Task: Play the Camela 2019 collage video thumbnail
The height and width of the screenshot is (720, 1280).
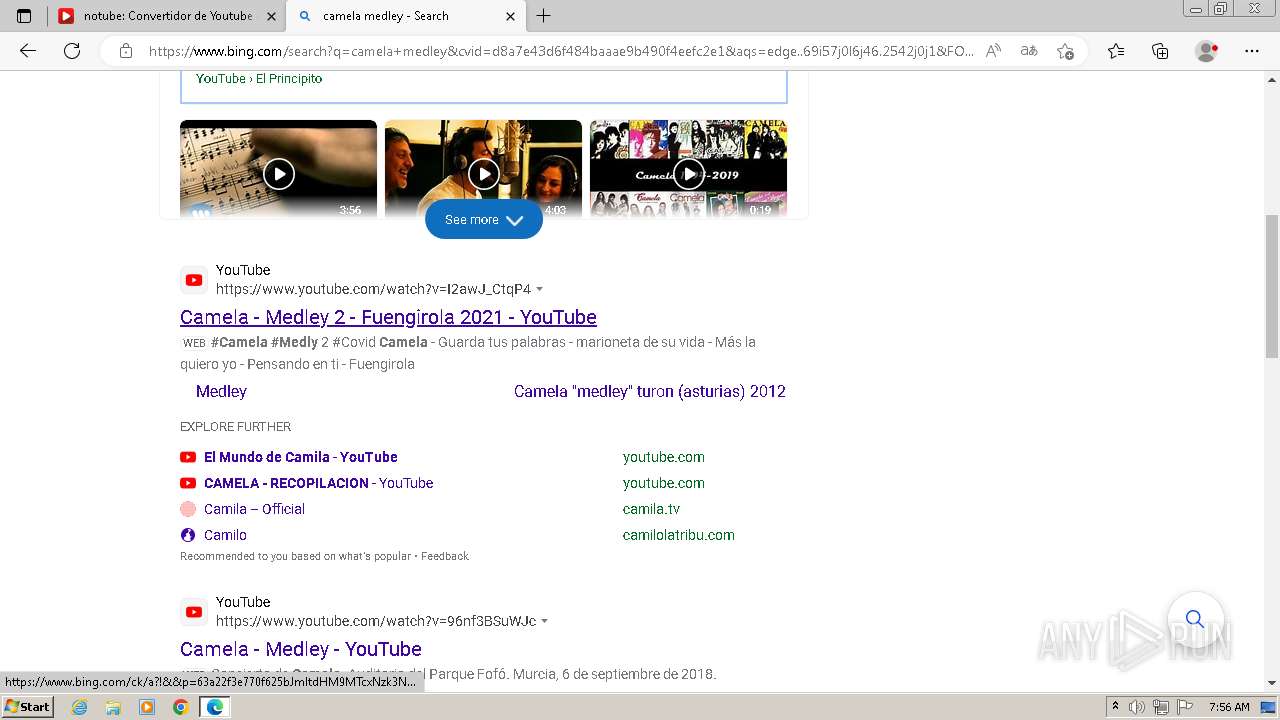Action: [x=688, y=168]
